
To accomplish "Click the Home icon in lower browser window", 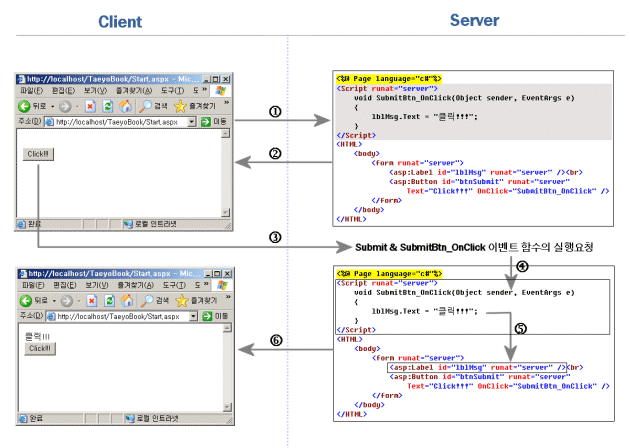I will point(127,301).
